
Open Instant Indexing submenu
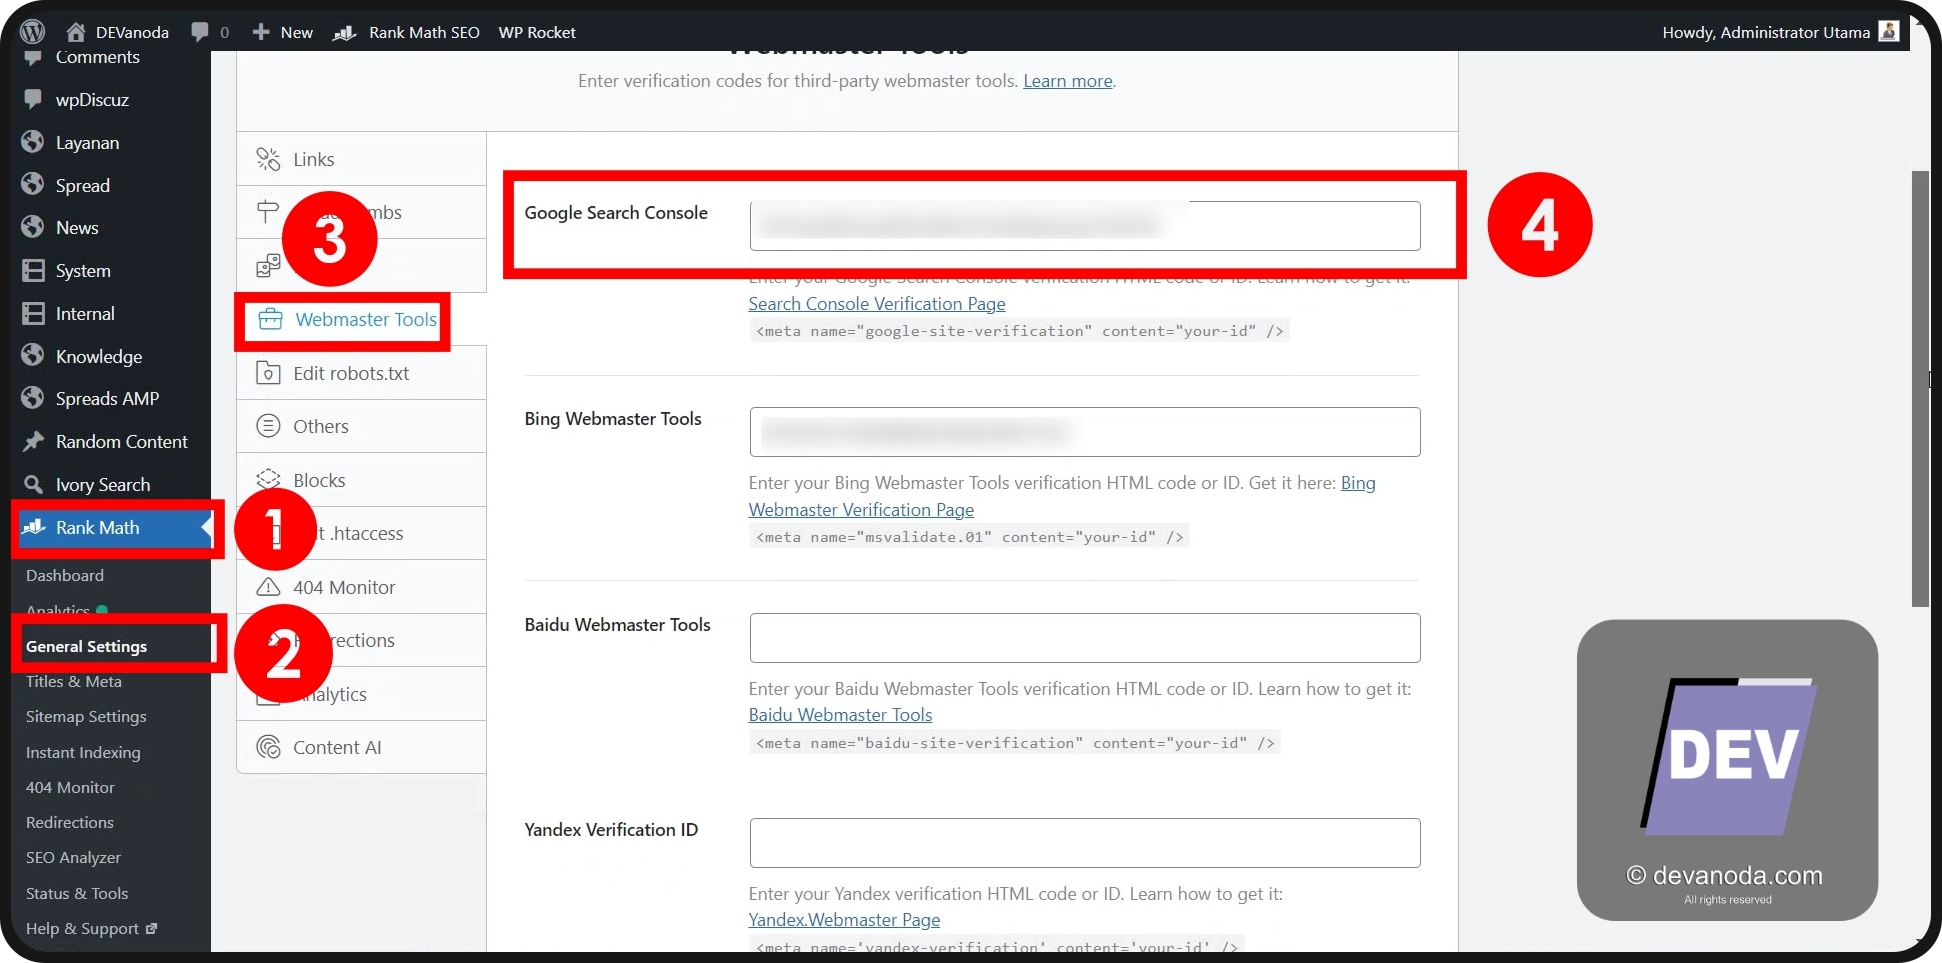pyautogui.click(x=83, y=752)
